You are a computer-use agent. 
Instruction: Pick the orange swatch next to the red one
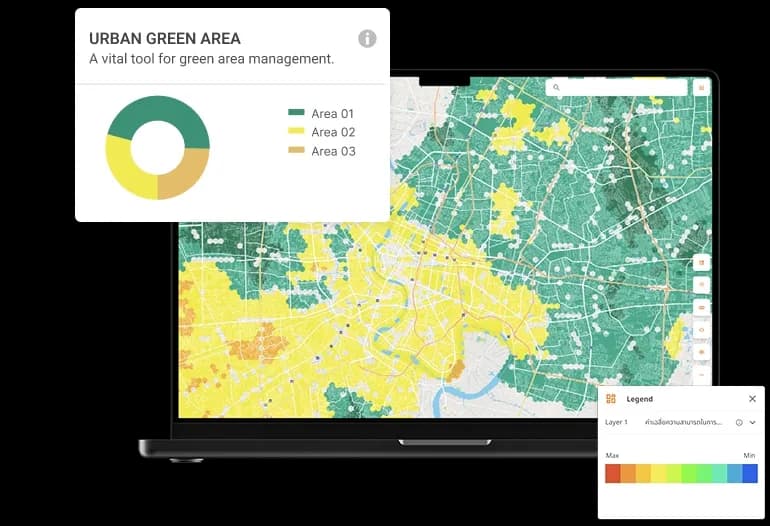(628, 473)
